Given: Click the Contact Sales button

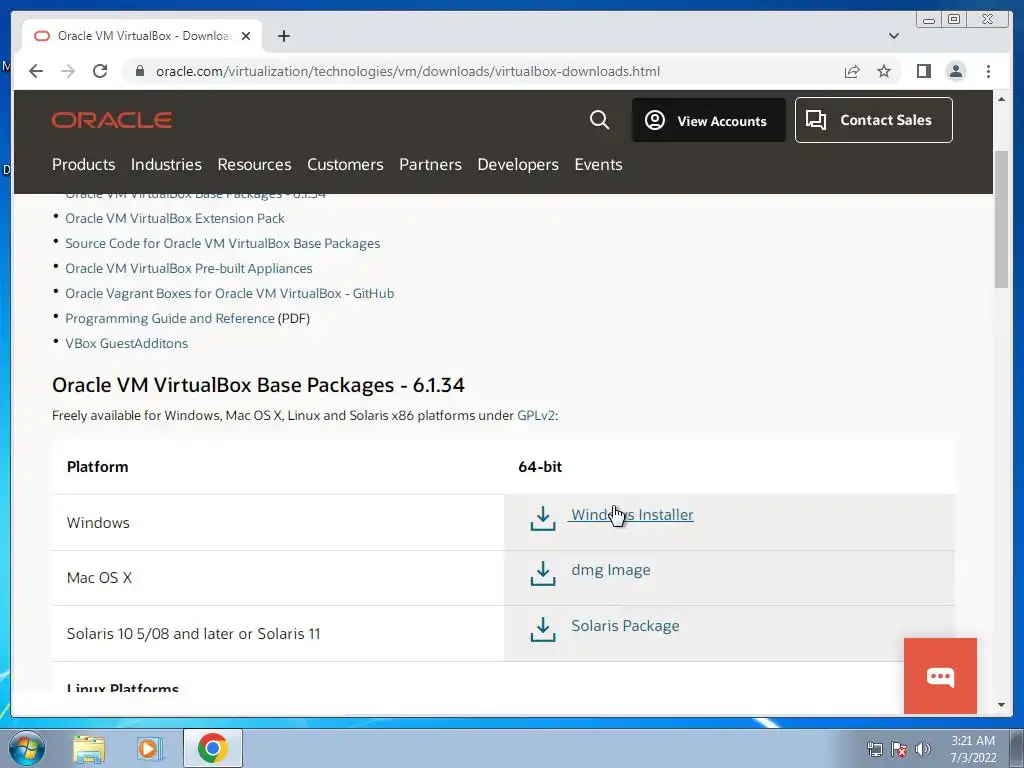Looking at the screenshot, I should (873, 120).
